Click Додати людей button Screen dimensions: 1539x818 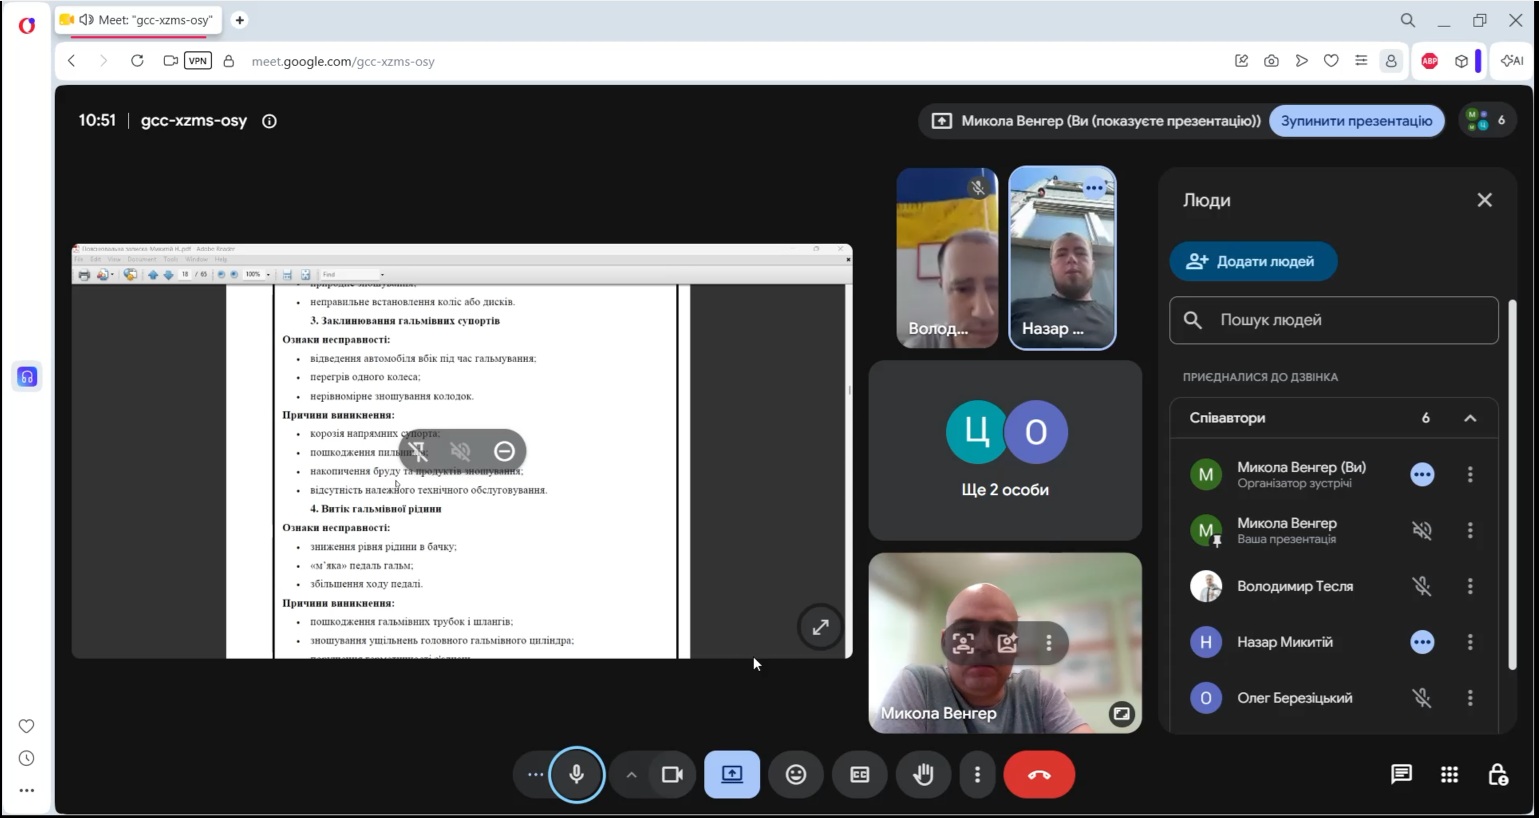click(1253, 261)
